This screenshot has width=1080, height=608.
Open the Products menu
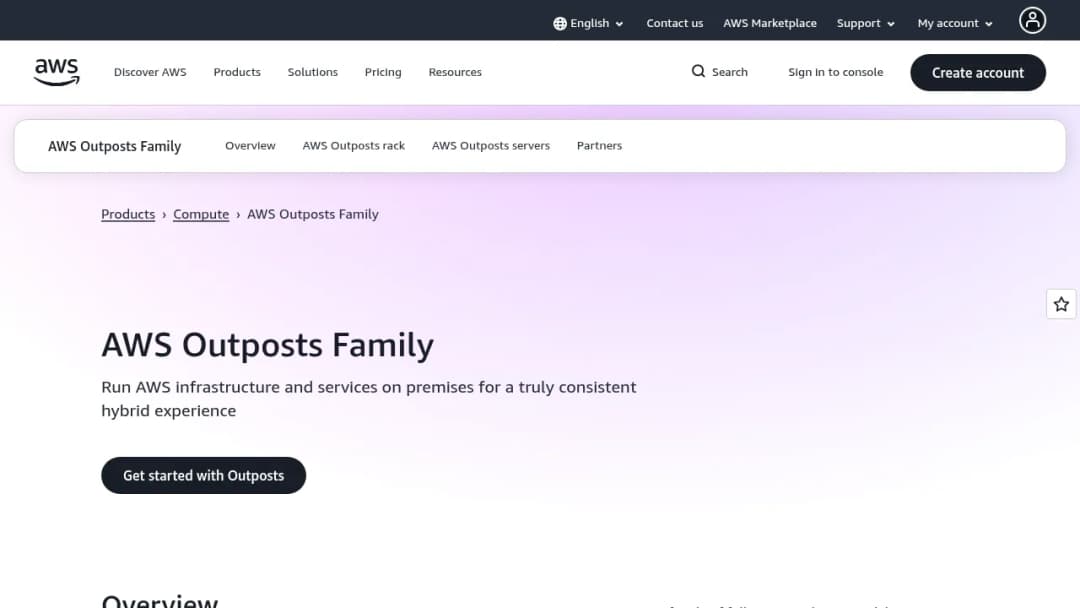point(237,72)
